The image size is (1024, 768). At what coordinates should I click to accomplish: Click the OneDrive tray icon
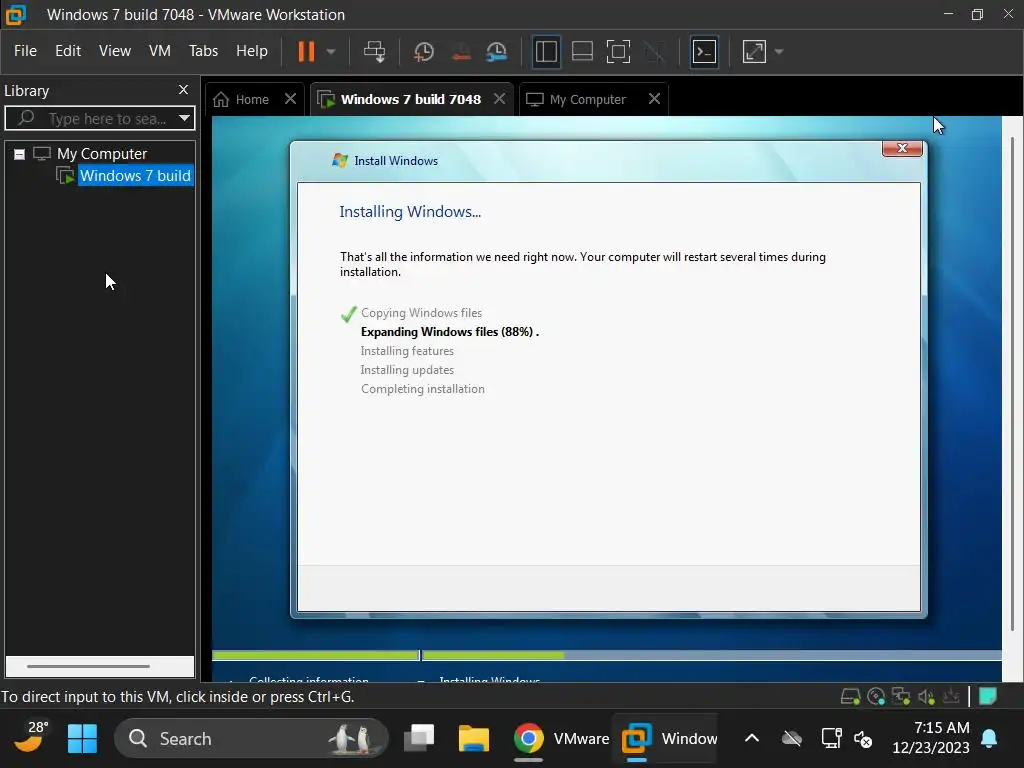tap(792, 739)
